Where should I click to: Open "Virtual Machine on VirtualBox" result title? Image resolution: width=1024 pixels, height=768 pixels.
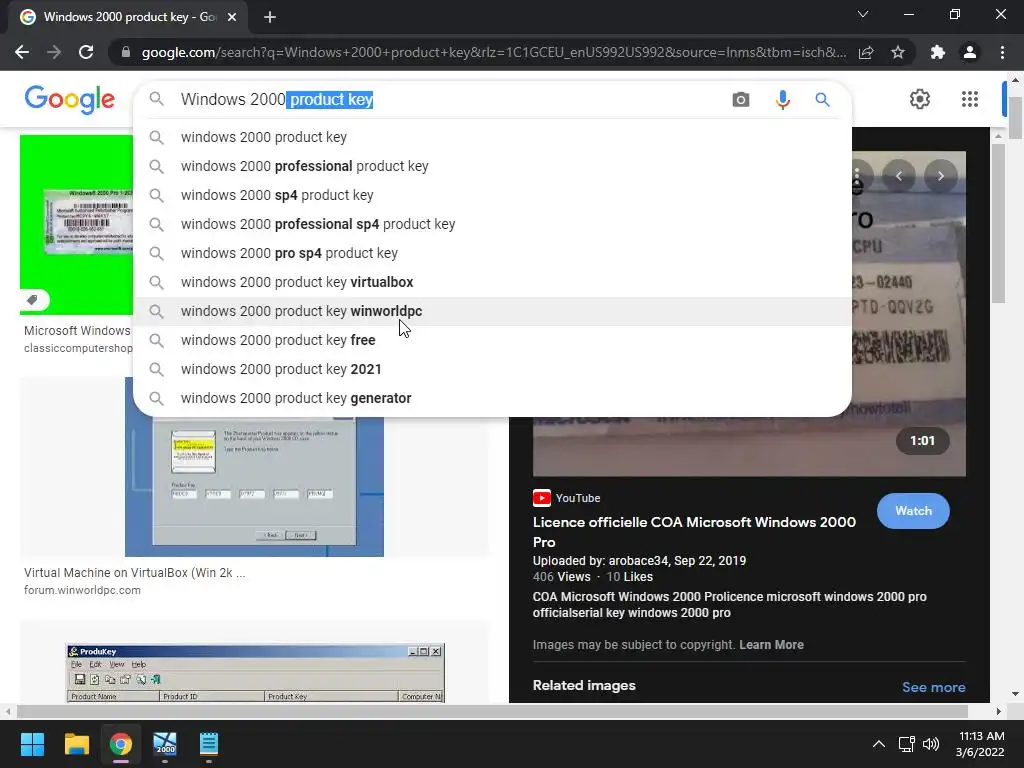[x=135, y=573]
